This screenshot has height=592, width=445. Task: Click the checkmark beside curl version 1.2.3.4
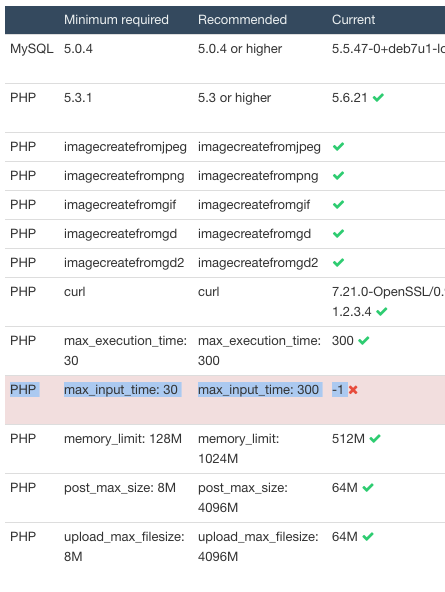tap(382, 312)
